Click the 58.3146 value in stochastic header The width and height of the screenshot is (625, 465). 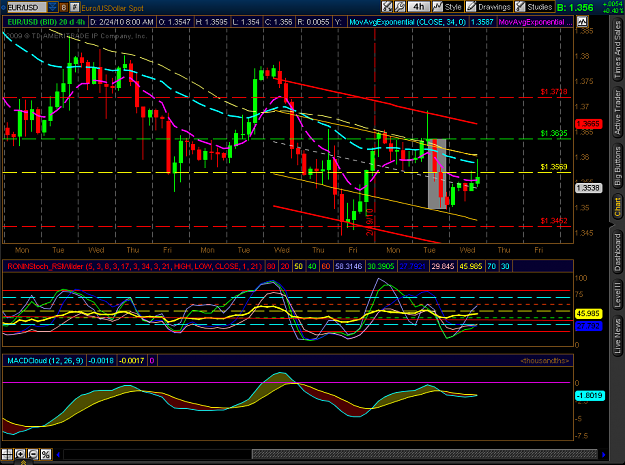pos(348,266)
